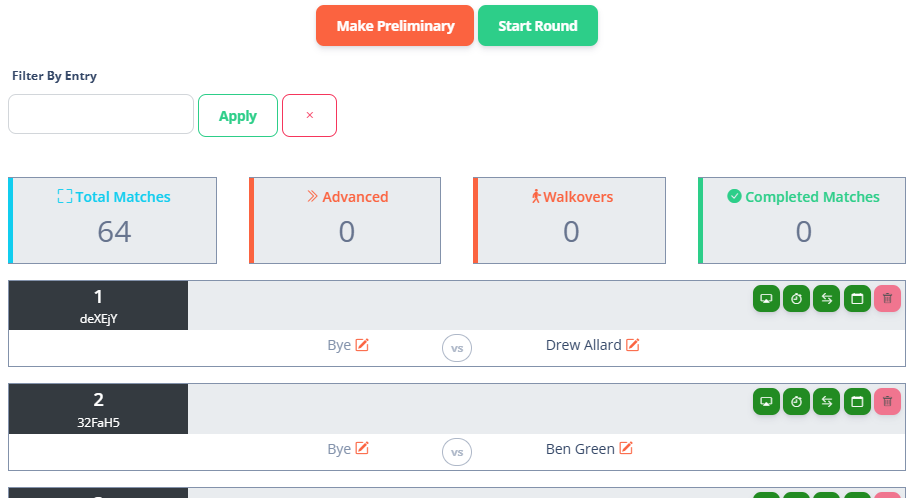The image size is (916, 498).
Task: Click the Make Preliminary button
Action: click(395, 26)
